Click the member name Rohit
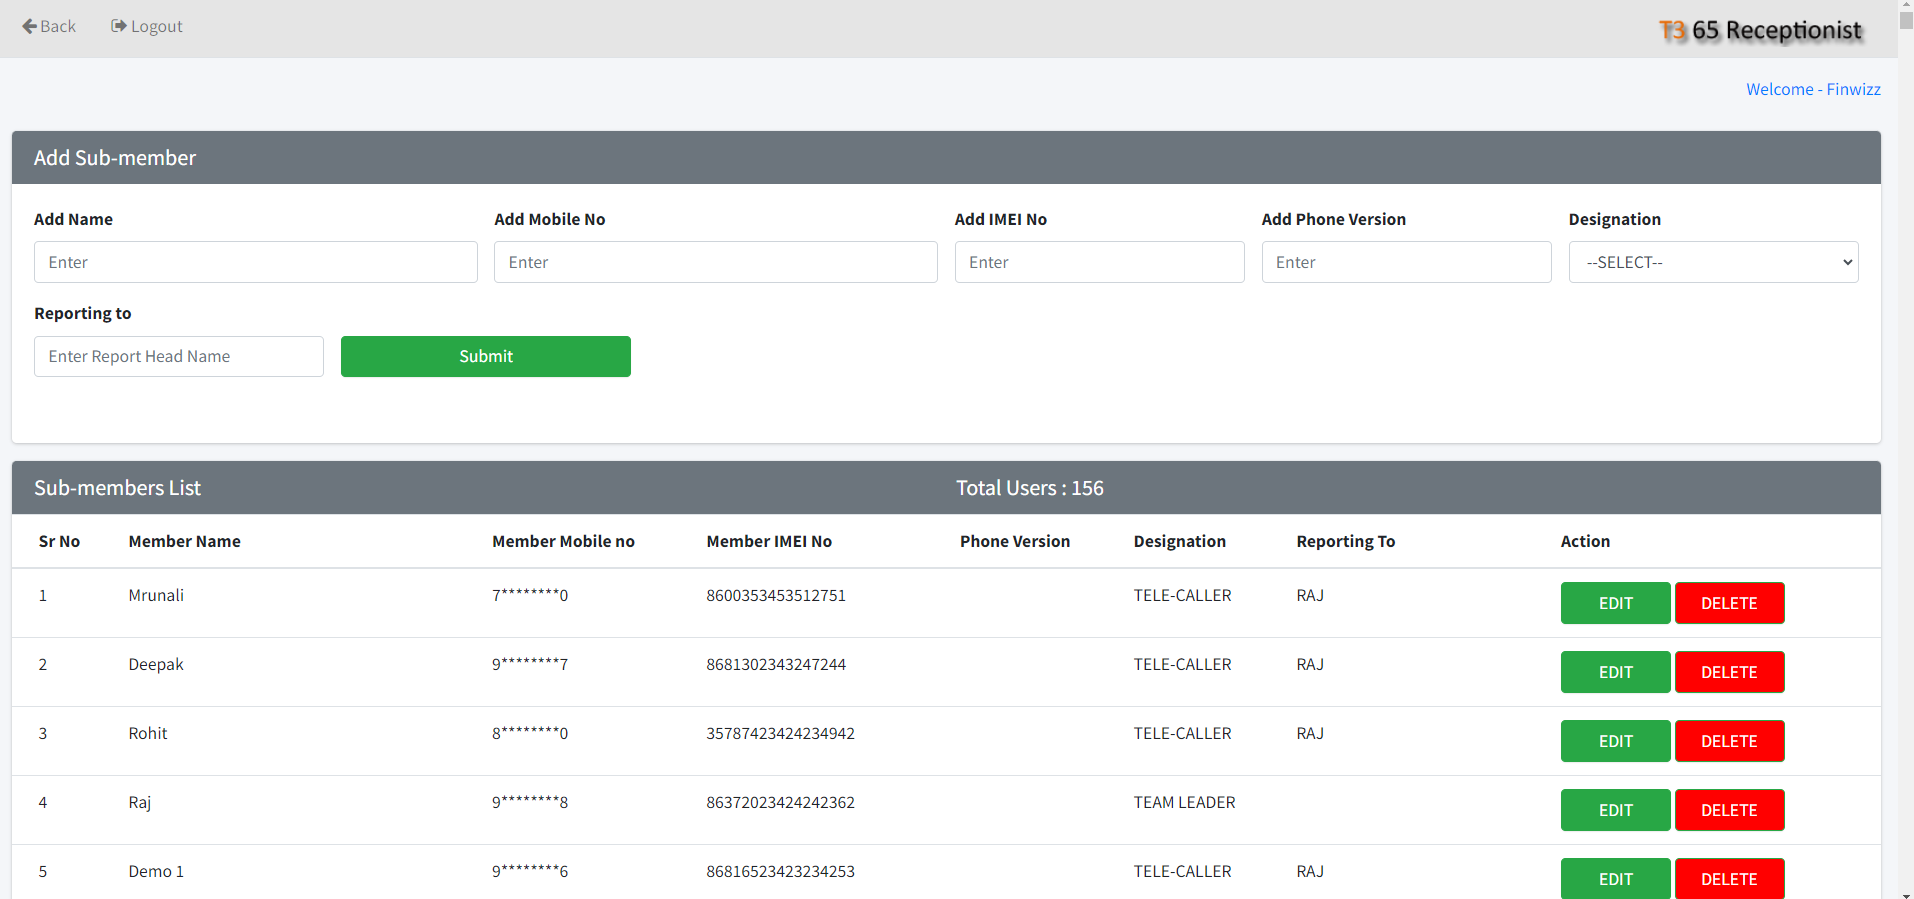This screenshot has height=899, width=1914. pos(148,733)
